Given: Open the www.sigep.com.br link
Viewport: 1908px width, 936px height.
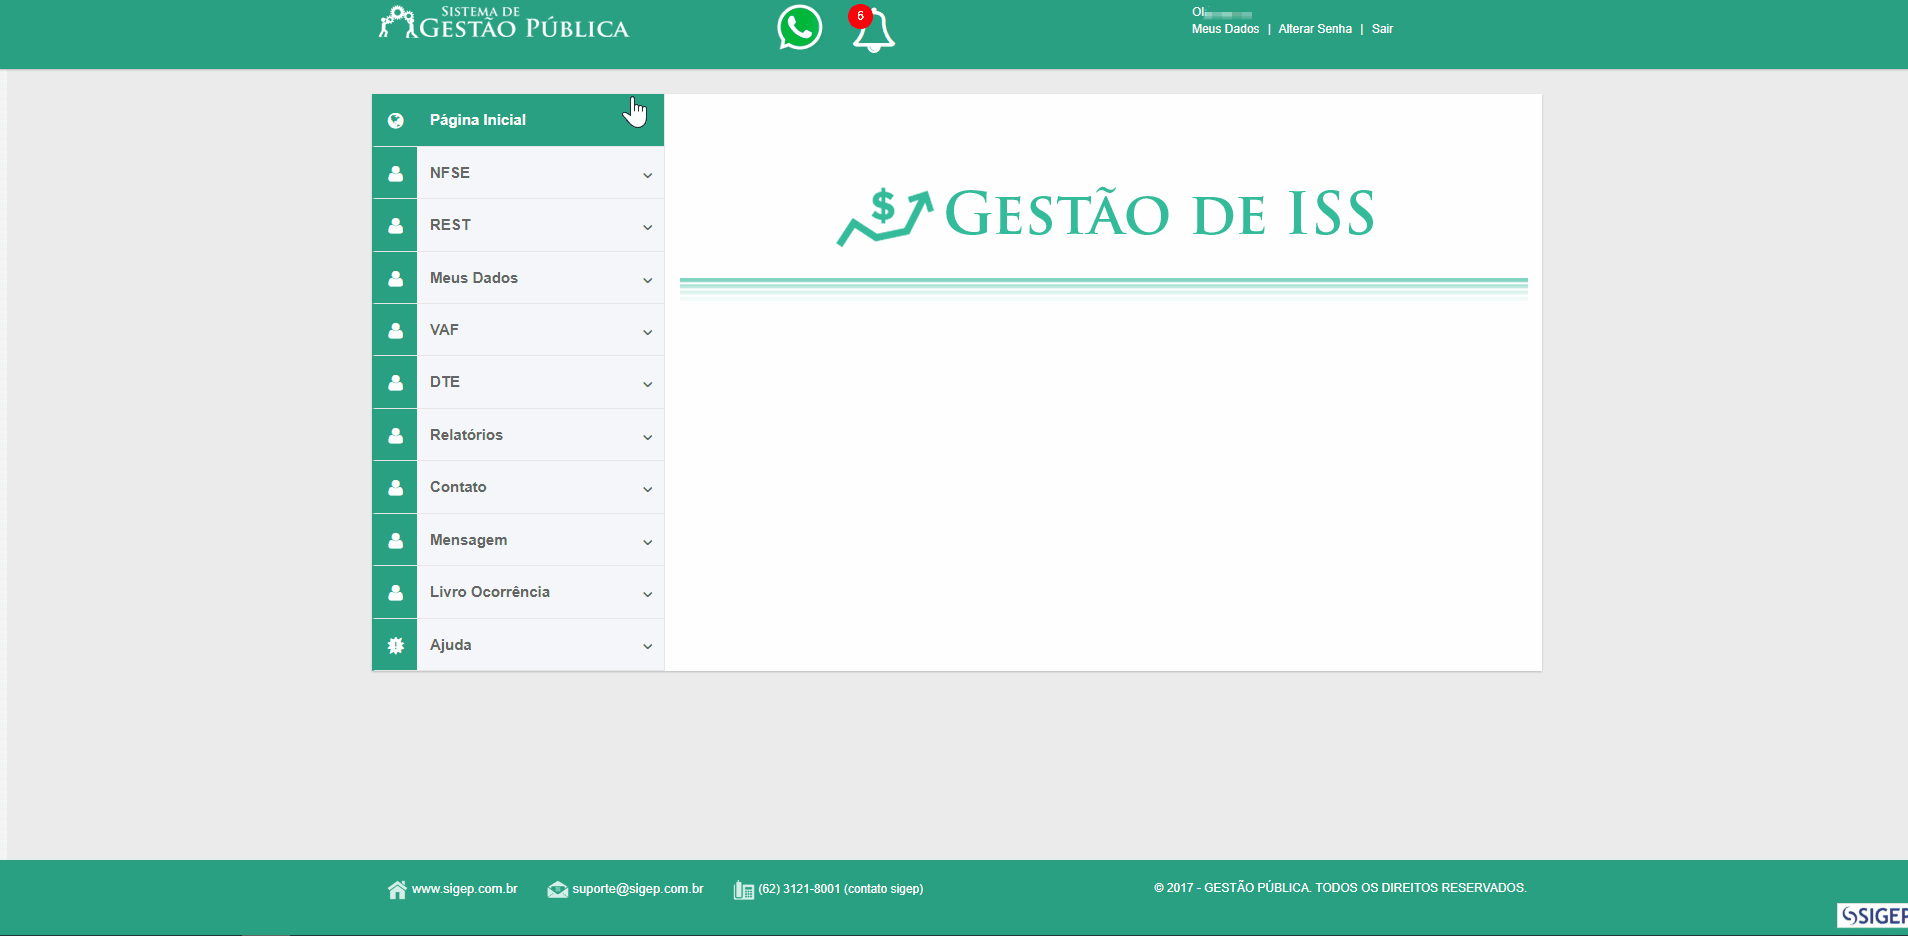Looking at the screenshot, I should point(464,889).
